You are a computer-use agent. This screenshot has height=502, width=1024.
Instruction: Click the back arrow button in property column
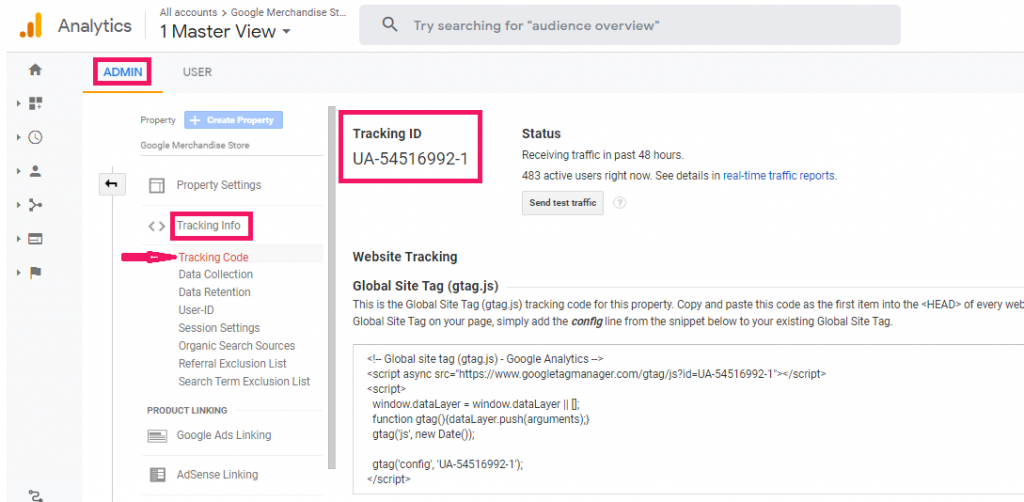[x=111, y=185]
